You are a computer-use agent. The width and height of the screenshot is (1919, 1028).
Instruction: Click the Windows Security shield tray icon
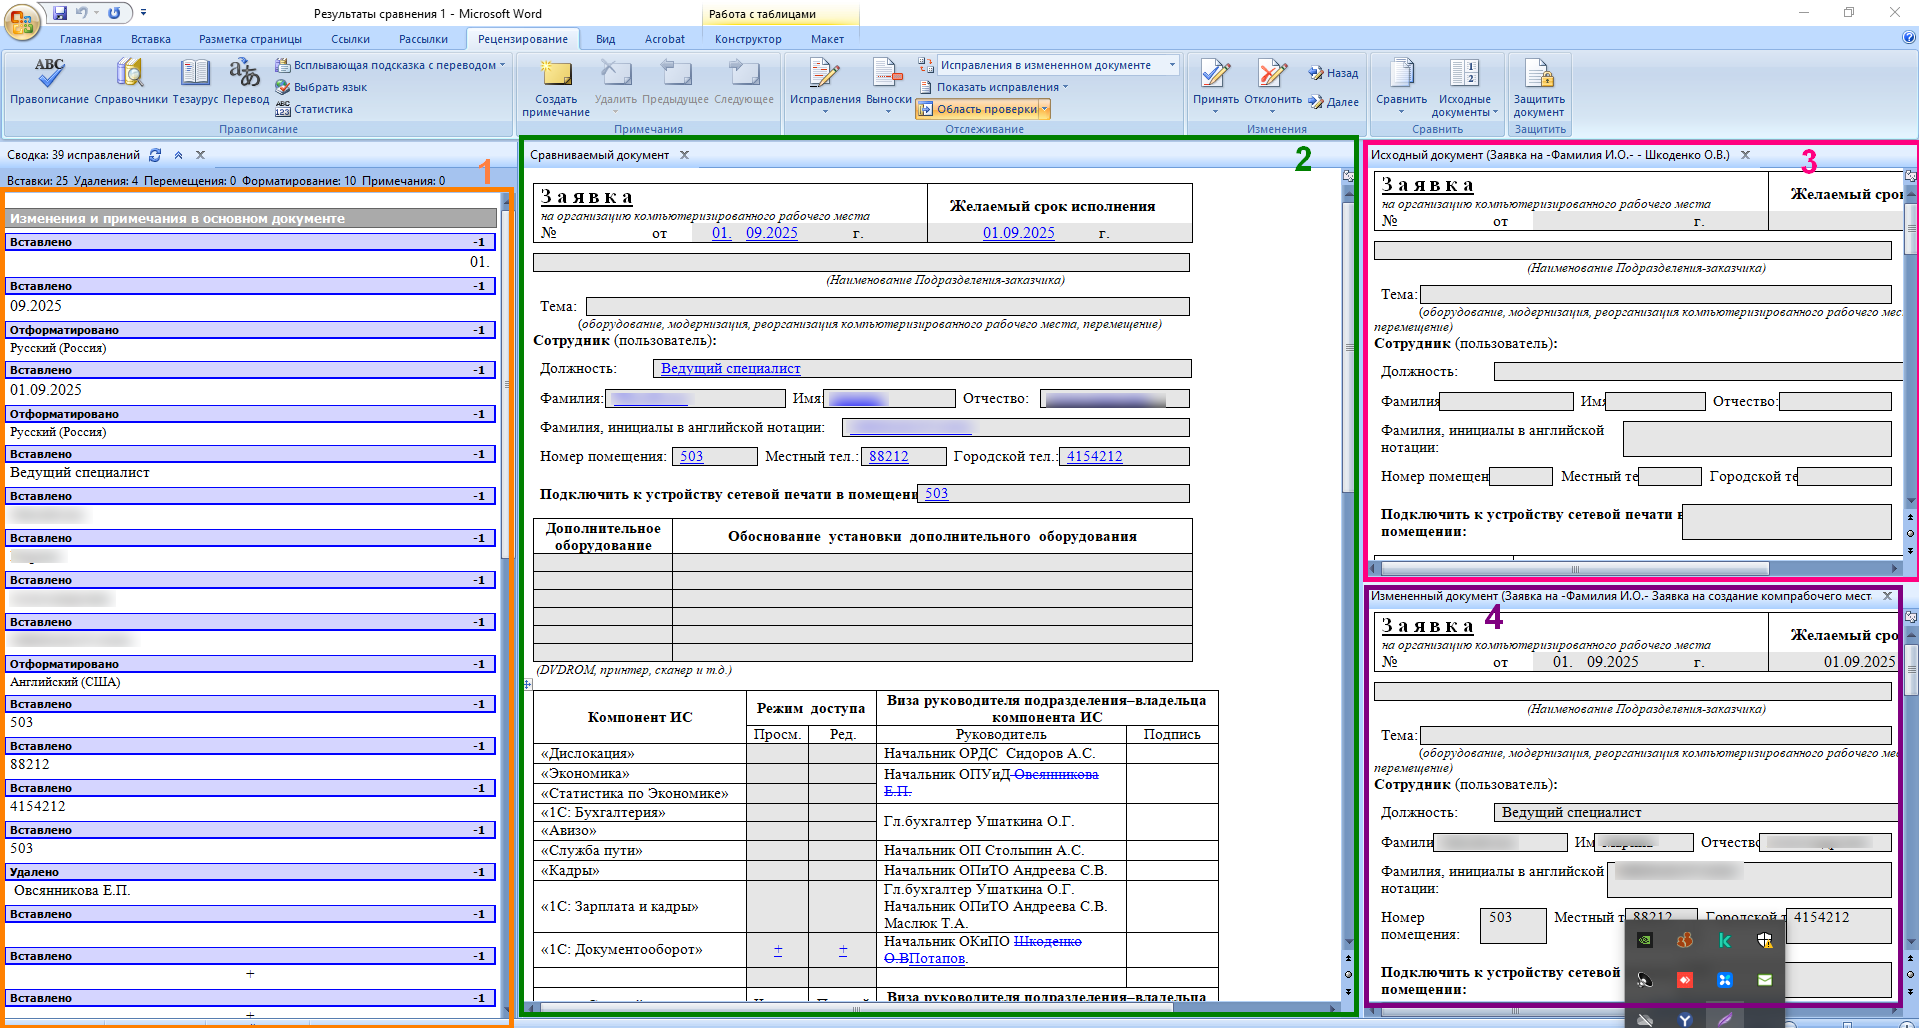[1765, 940]
